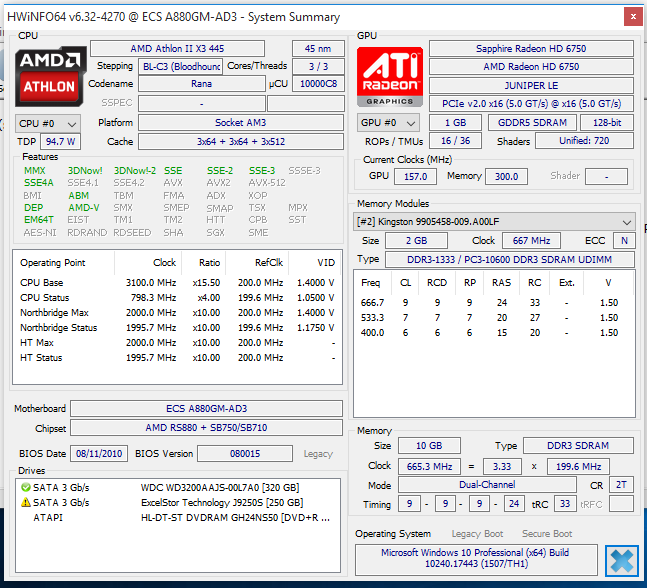Click the Windows 10 Professional OS field
647x588 pixels.
coord(476,558)
